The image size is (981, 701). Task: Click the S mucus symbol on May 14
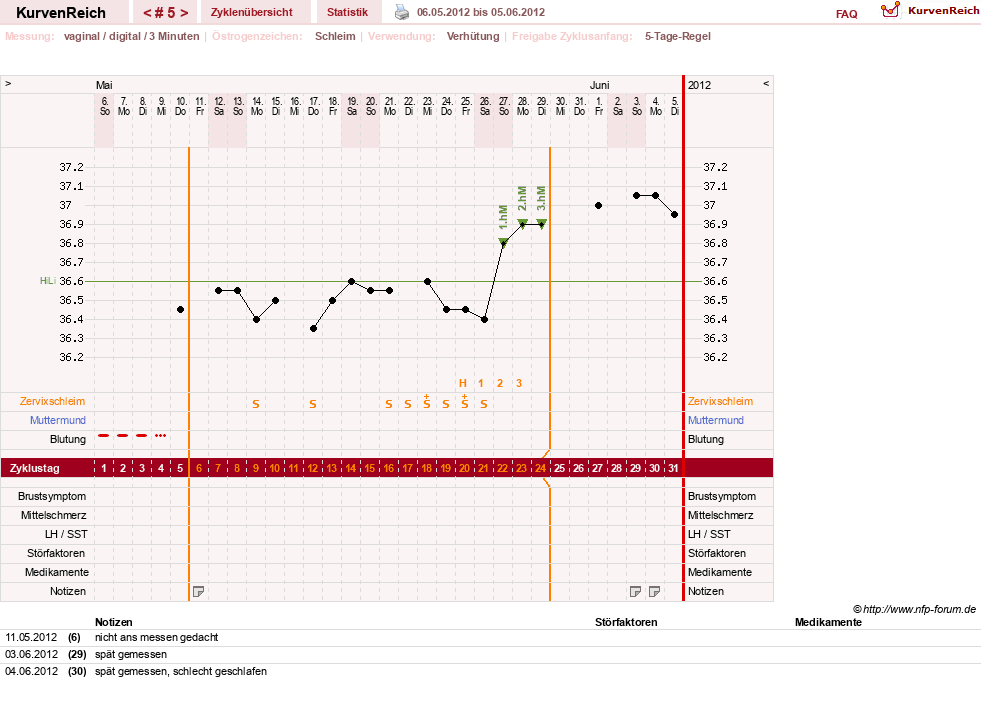tap(256, 404)
